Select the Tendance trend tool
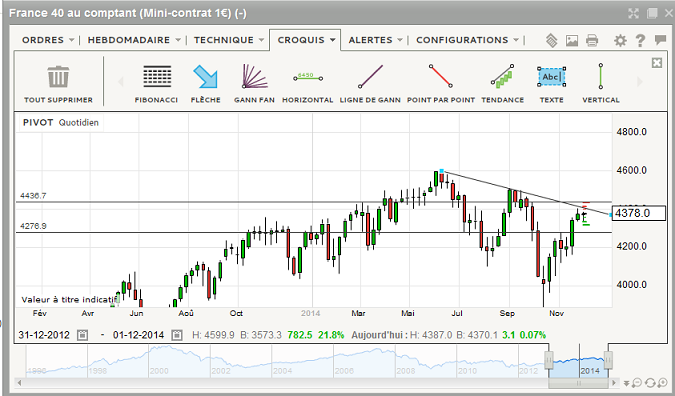Image resolution: width=675 pixels, height=396 pixels. click(502, 76)
